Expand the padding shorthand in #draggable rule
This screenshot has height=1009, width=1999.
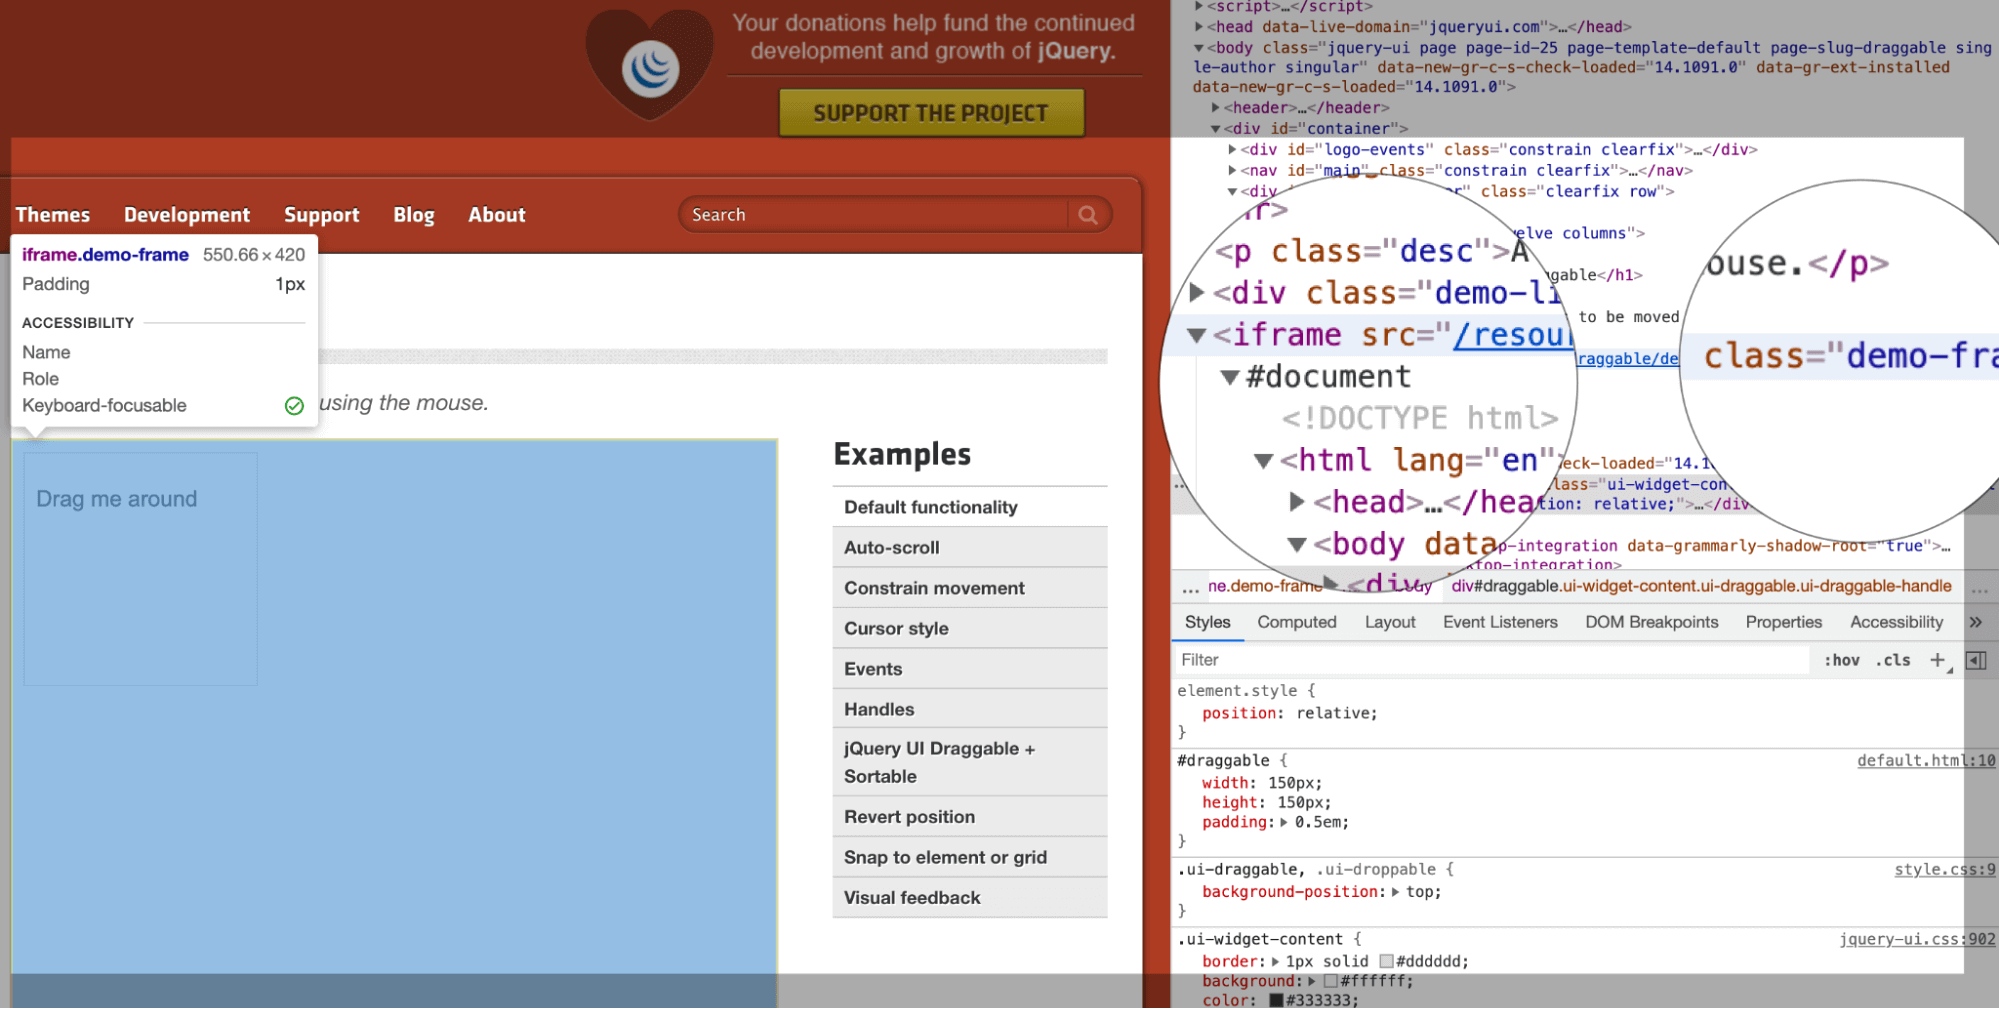coord(1284,822)
